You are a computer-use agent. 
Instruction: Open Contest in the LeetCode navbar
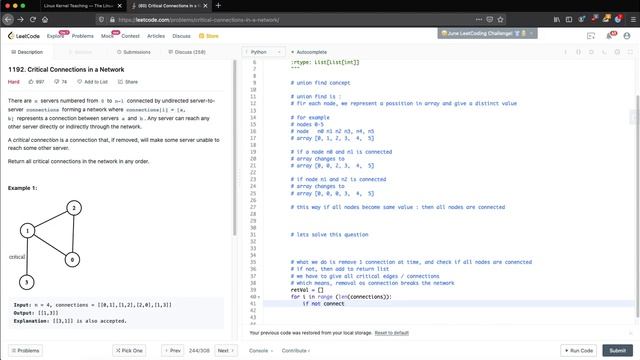(x=130, y=36)
